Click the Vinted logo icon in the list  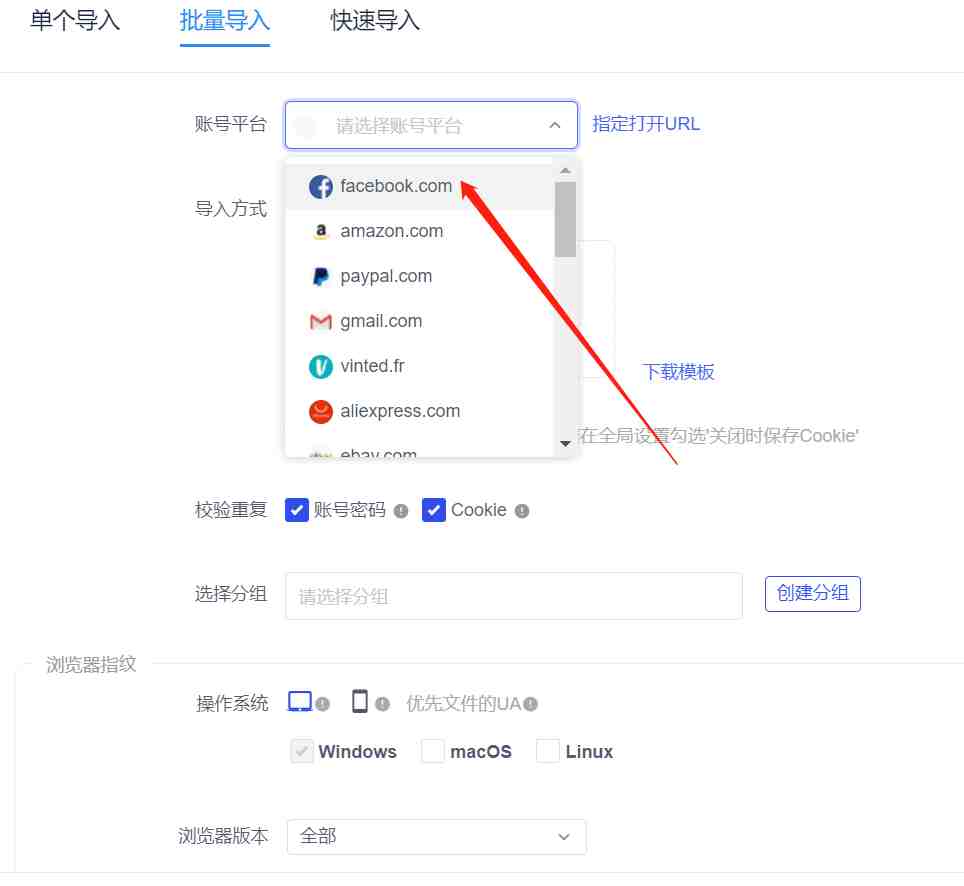pos(320,366)
